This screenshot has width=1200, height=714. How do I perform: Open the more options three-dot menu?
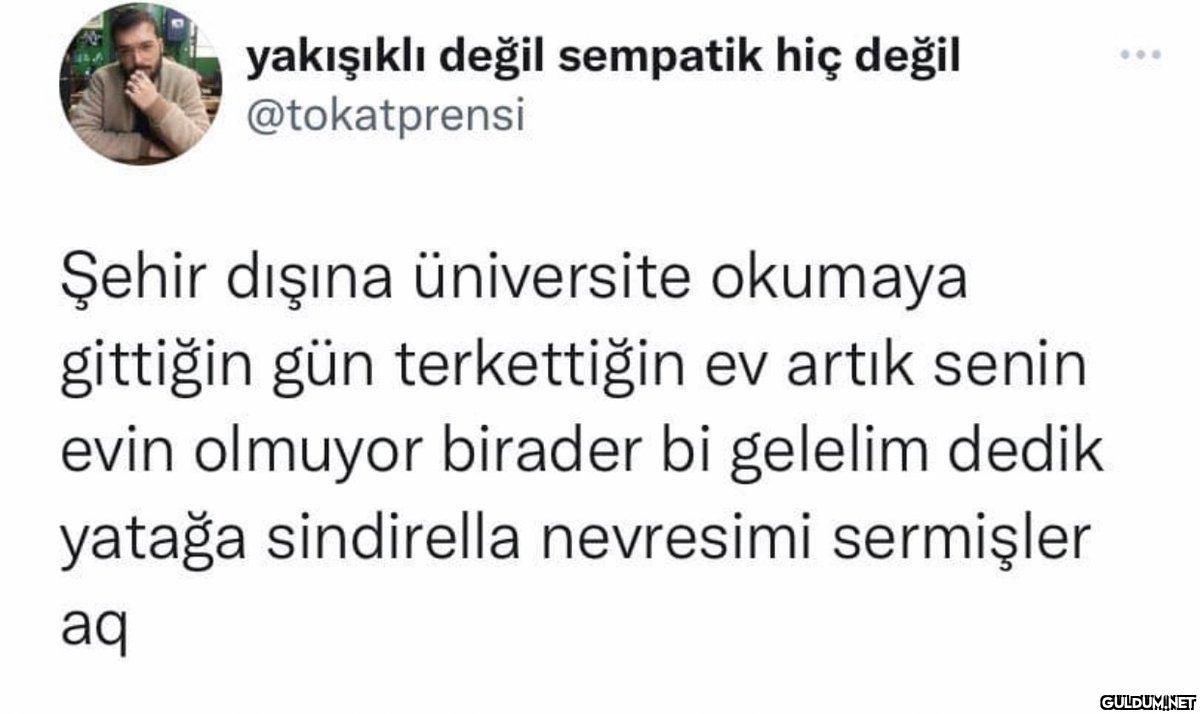[x=1140, y=56]
